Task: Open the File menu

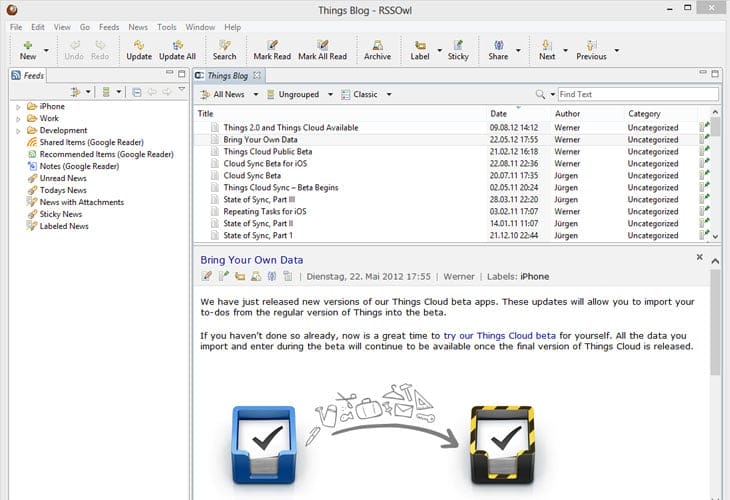Action: 16,27
